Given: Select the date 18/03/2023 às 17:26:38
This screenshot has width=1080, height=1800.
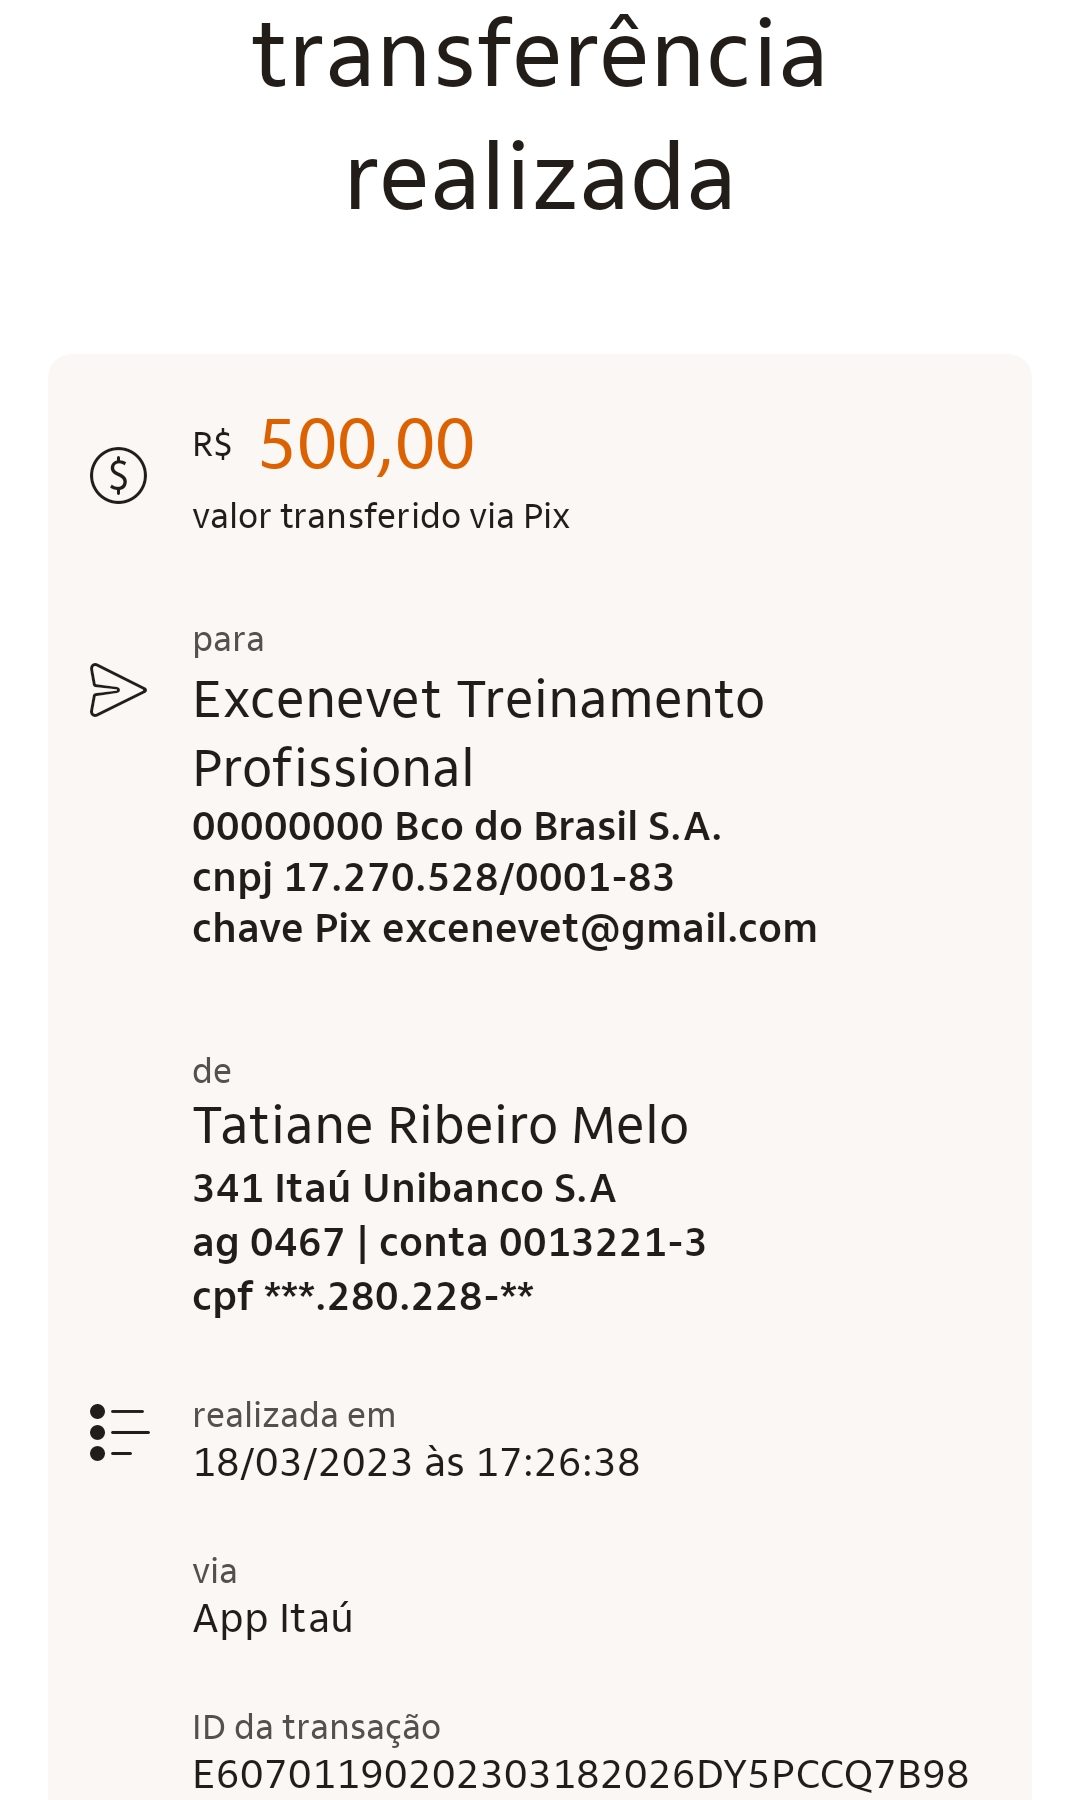Looking at the screenshot, I should pos(416,1462).
